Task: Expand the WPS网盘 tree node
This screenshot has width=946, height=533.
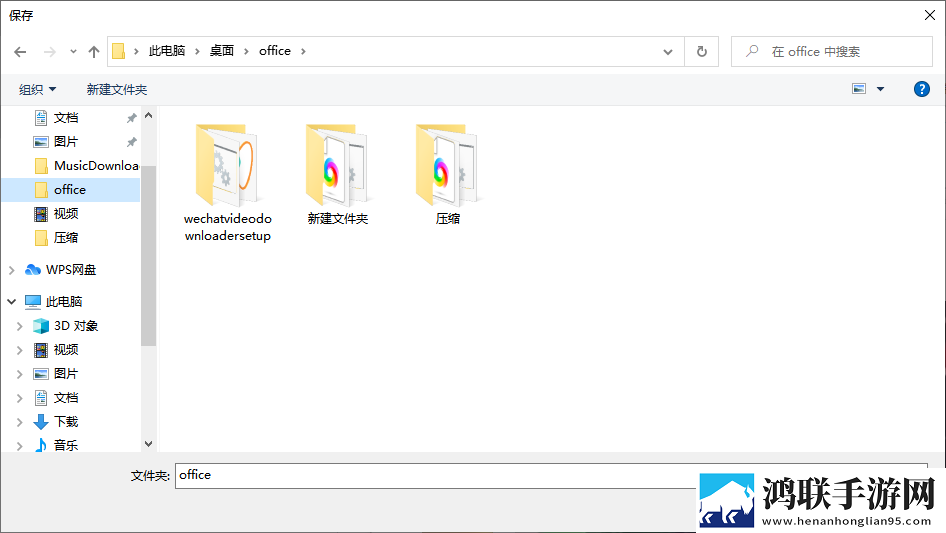Action: [11, 270]
